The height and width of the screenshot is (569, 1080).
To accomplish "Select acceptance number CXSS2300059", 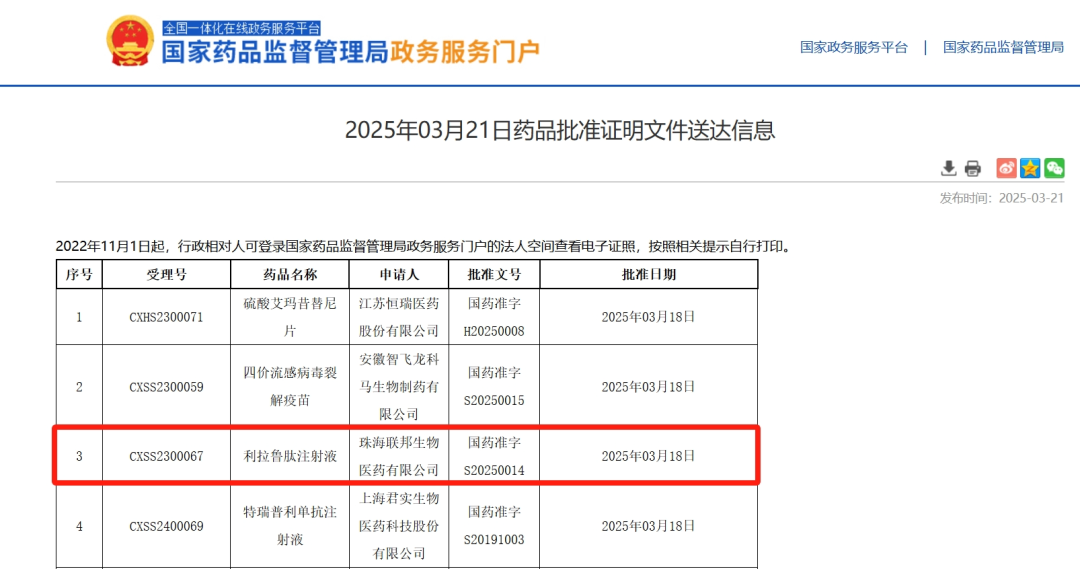I will tap(166, 387).
